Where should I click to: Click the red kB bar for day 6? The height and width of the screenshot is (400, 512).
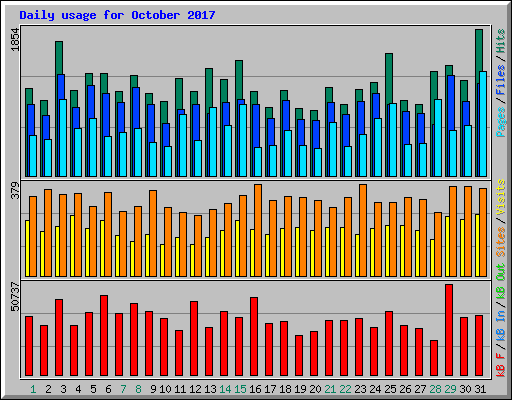[x=104, y=336]
